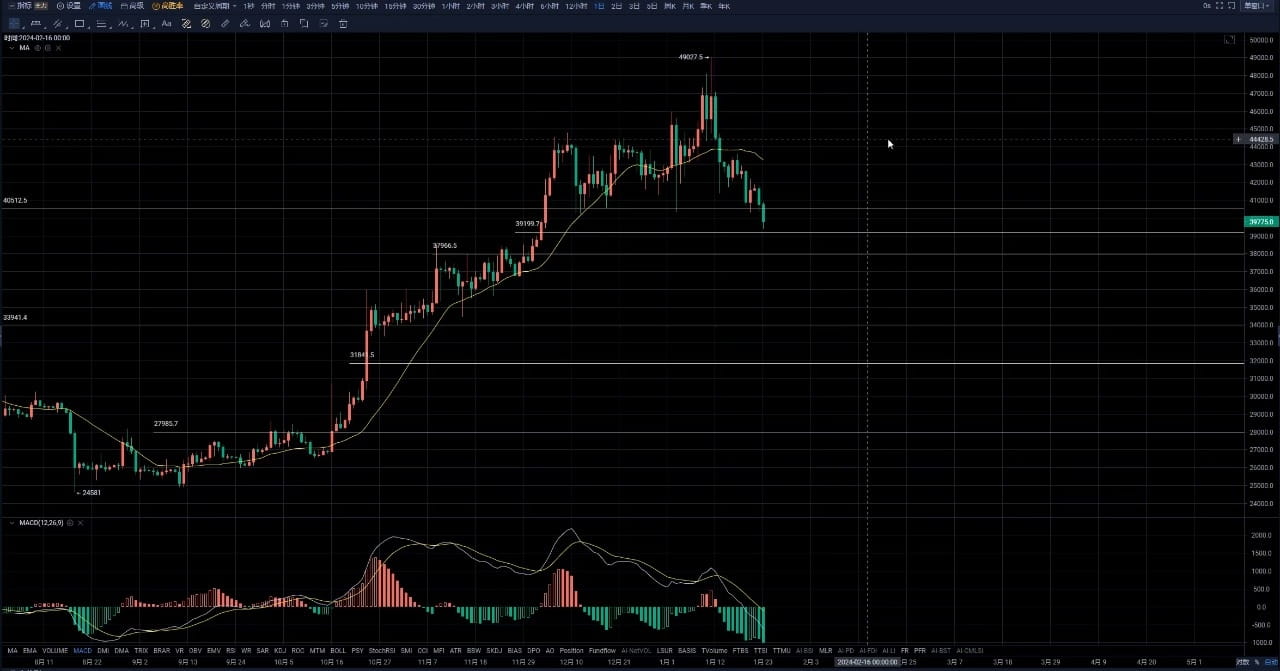This screenshot has height=671, width=1280.
Task: Close the MACD(12,26,9) indicator
Action: point(81,522)
